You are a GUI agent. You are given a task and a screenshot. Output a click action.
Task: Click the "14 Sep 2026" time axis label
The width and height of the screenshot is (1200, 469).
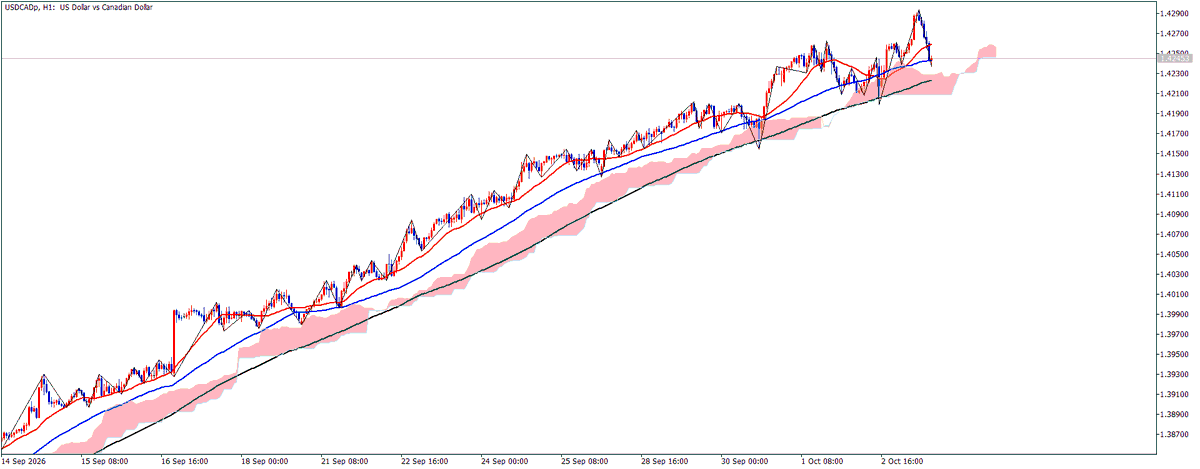pos(24,462)
